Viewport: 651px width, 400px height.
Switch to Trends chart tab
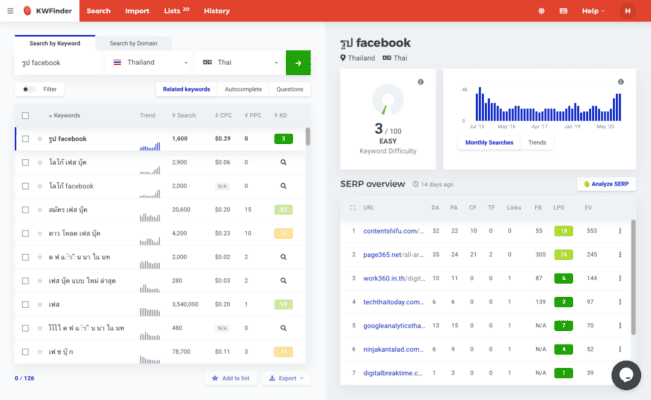537,142
